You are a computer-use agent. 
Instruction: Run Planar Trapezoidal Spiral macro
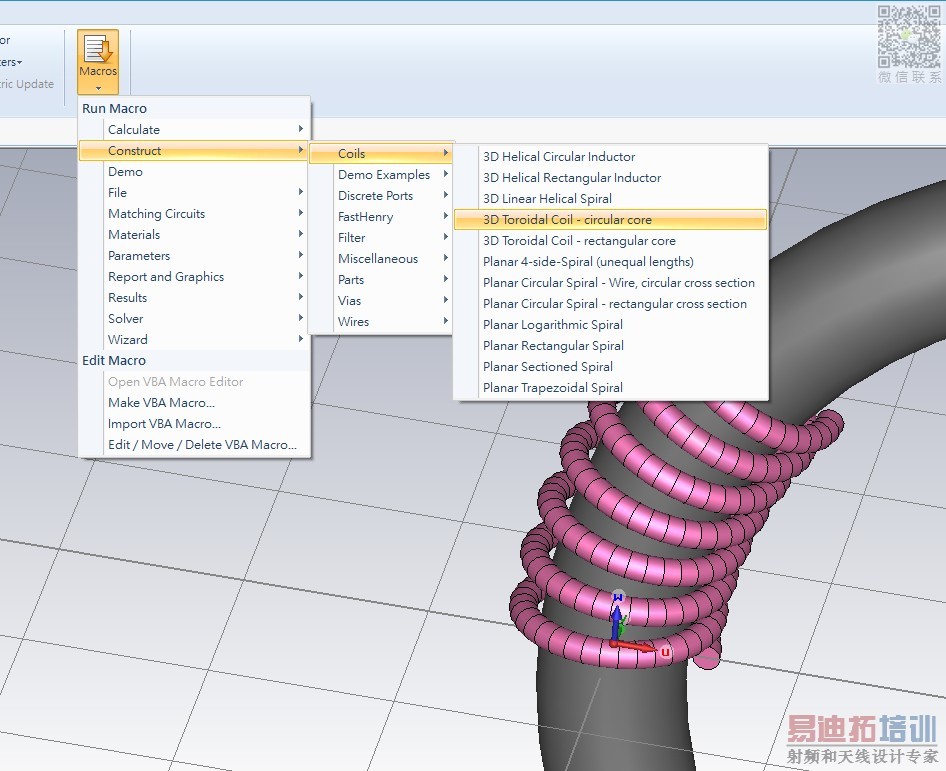point(611,388)
